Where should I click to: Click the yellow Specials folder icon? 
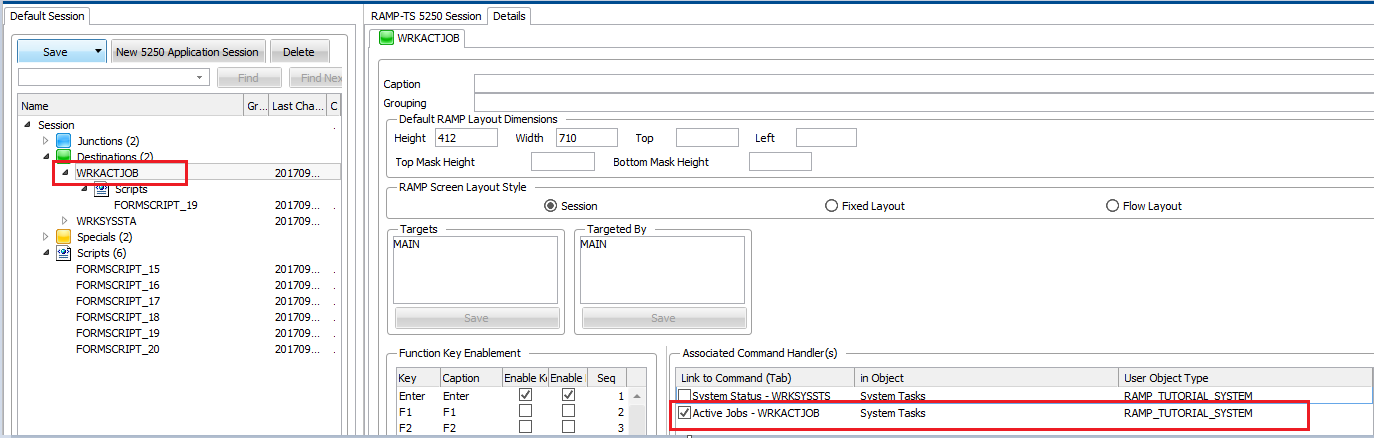pos(64,237)
